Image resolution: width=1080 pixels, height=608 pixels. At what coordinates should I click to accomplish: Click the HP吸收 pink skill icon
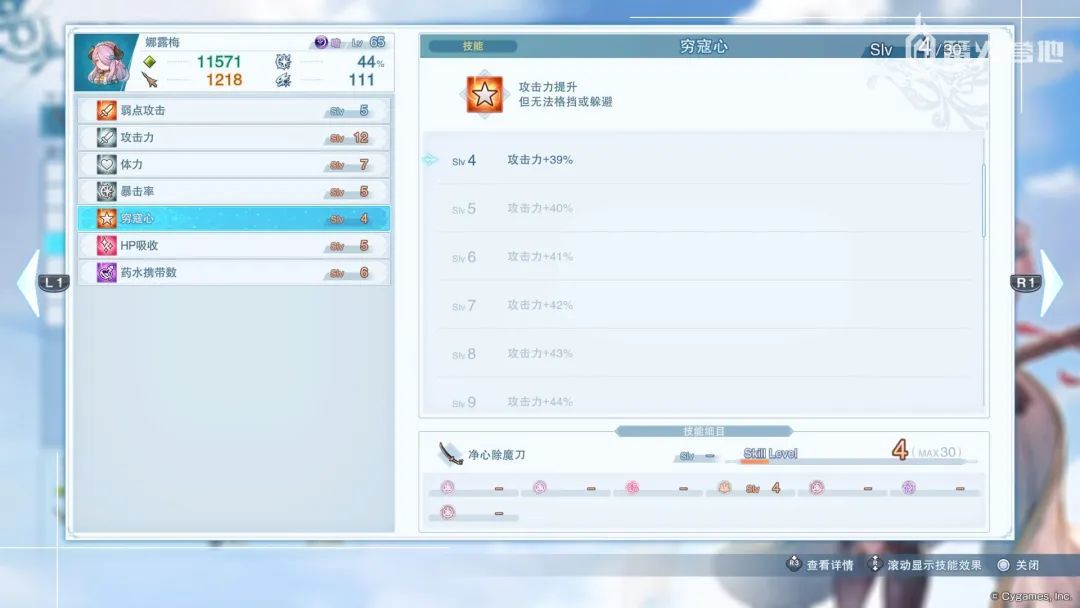pyautogui.click(x=106, y=245)
